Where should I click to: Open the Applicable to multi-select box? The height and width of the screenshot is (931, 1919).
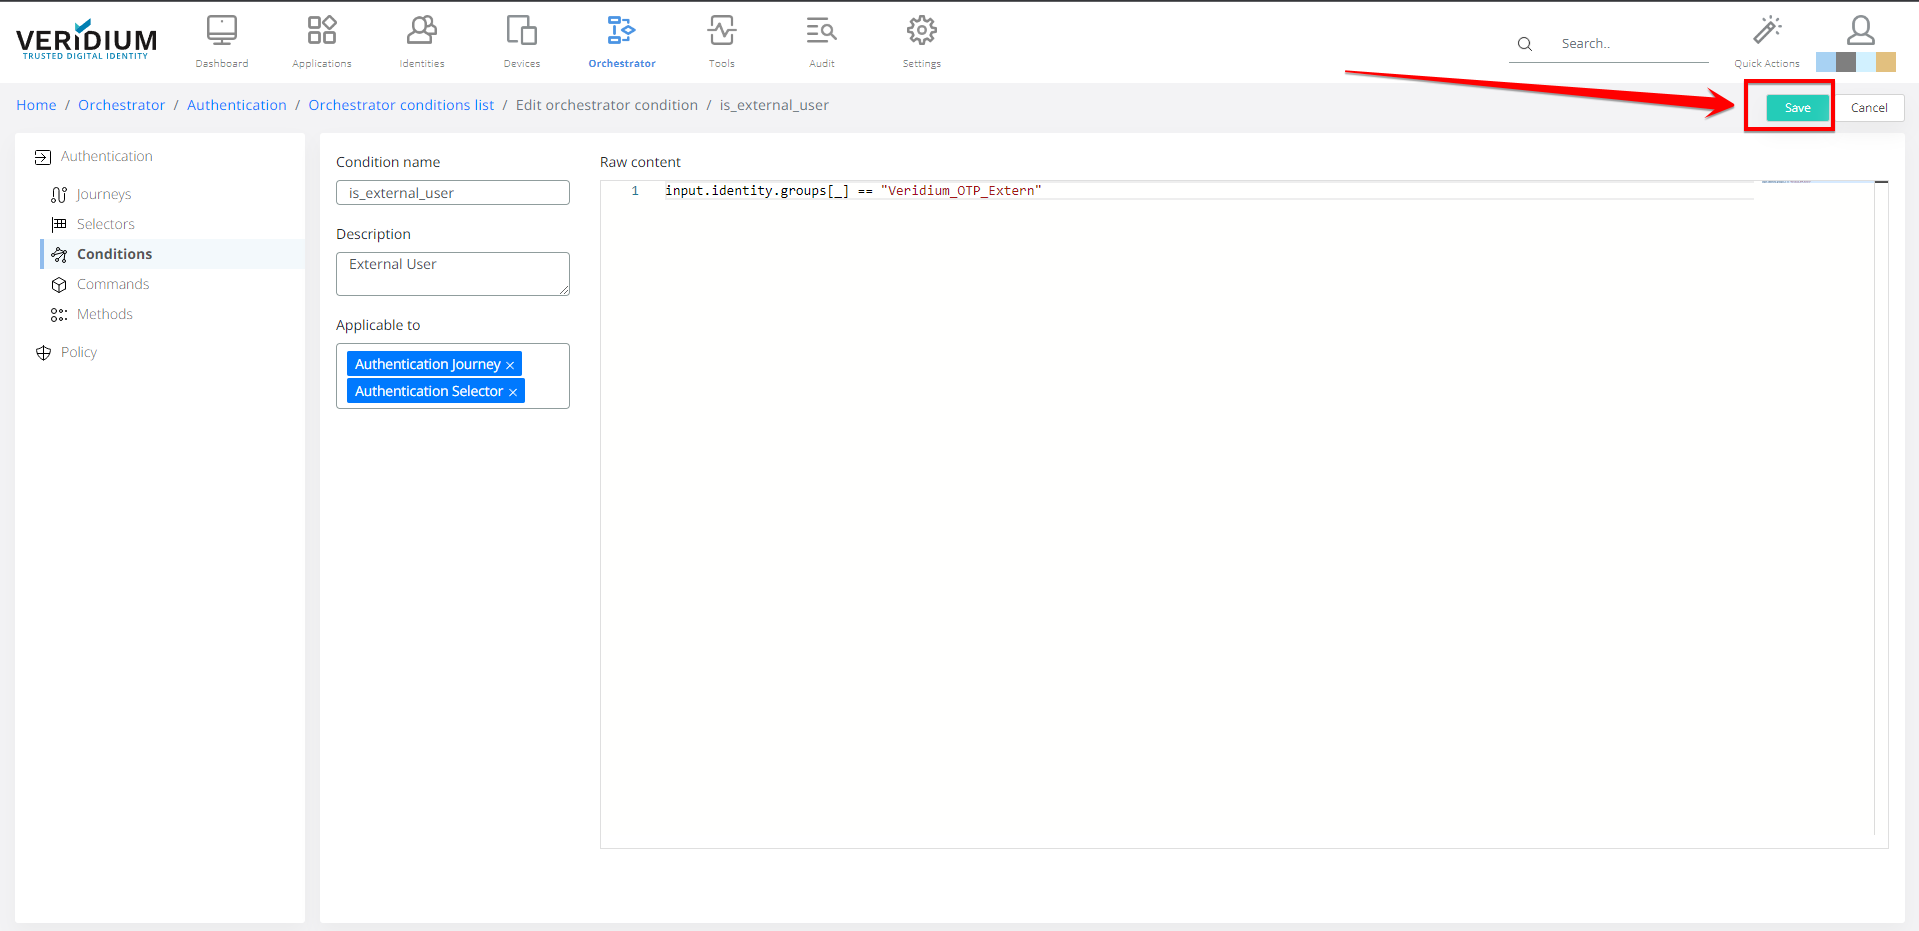(545, 376)
